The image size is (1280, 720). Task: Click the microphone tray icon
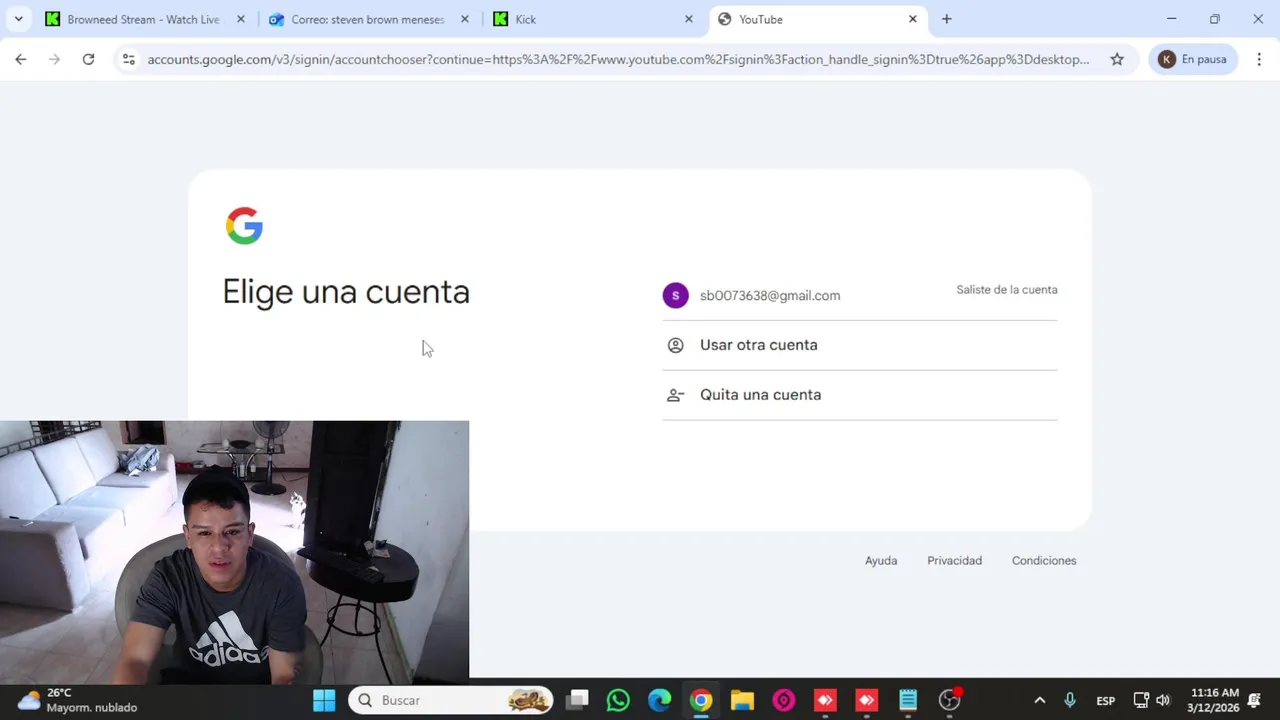point(1070,700)
